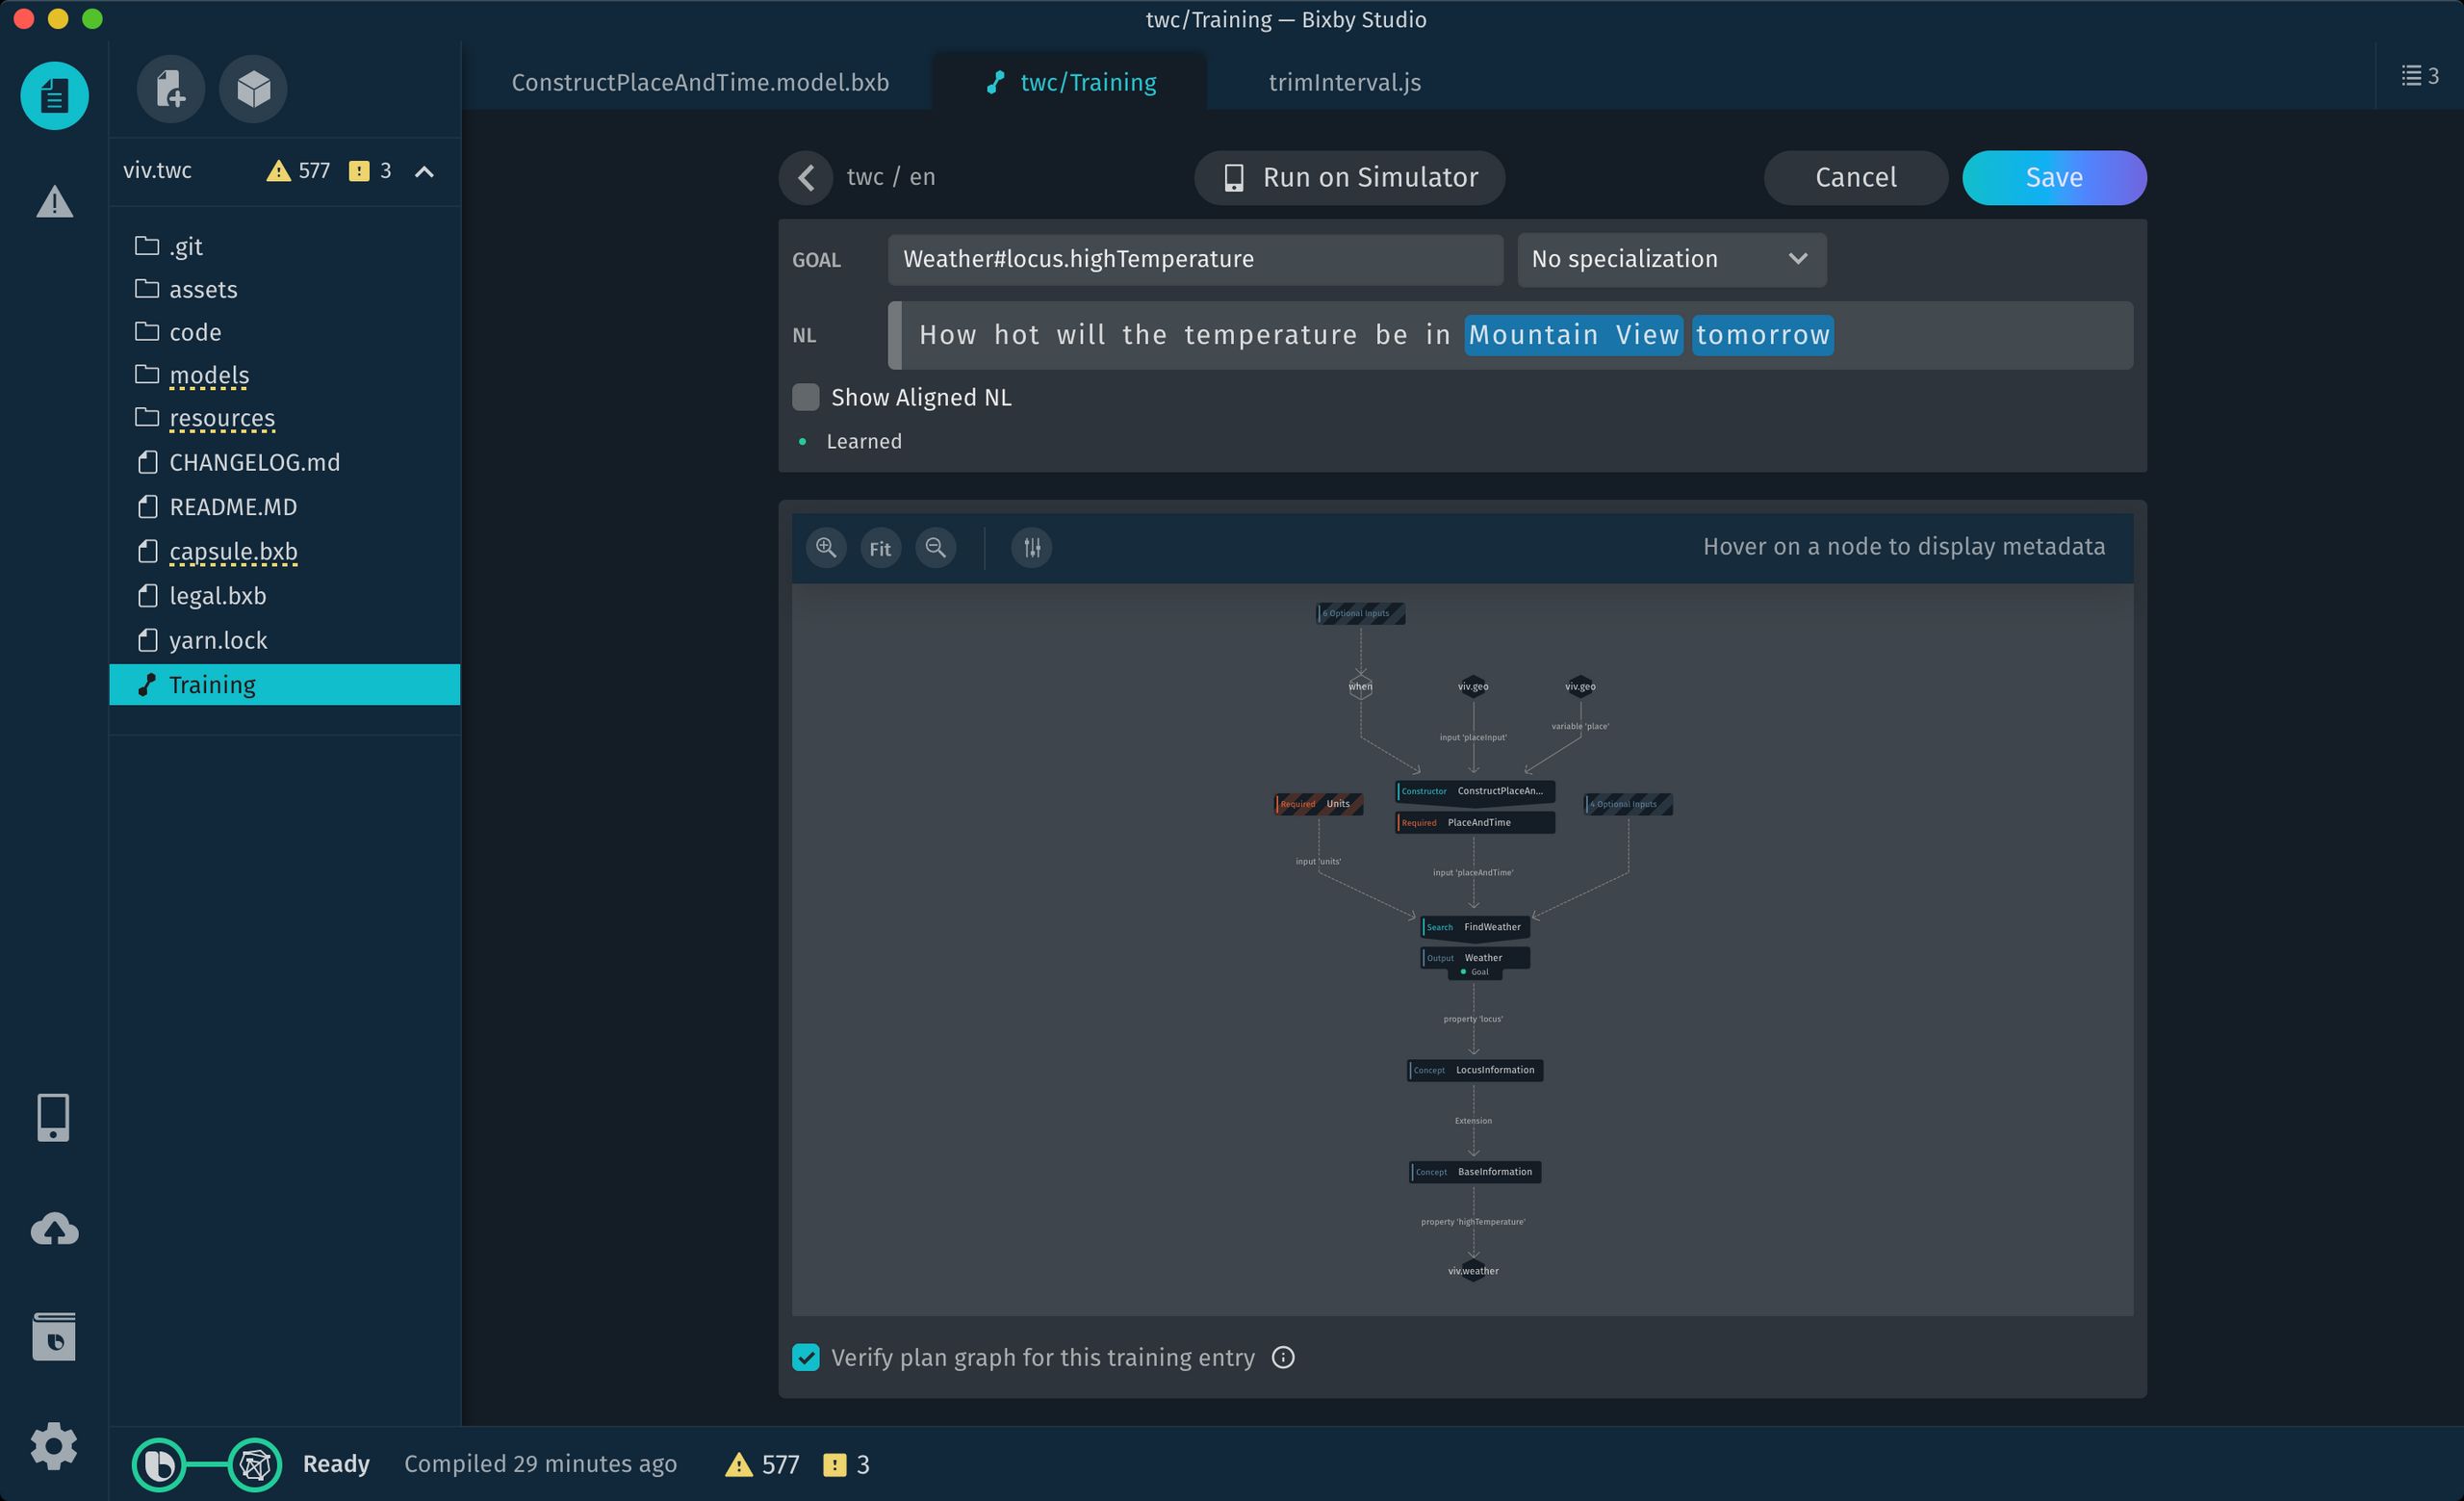Select the Mountain View annotation
Image resolution: width=2464 pixels, height=1501 pixels.
point(1573,335)
